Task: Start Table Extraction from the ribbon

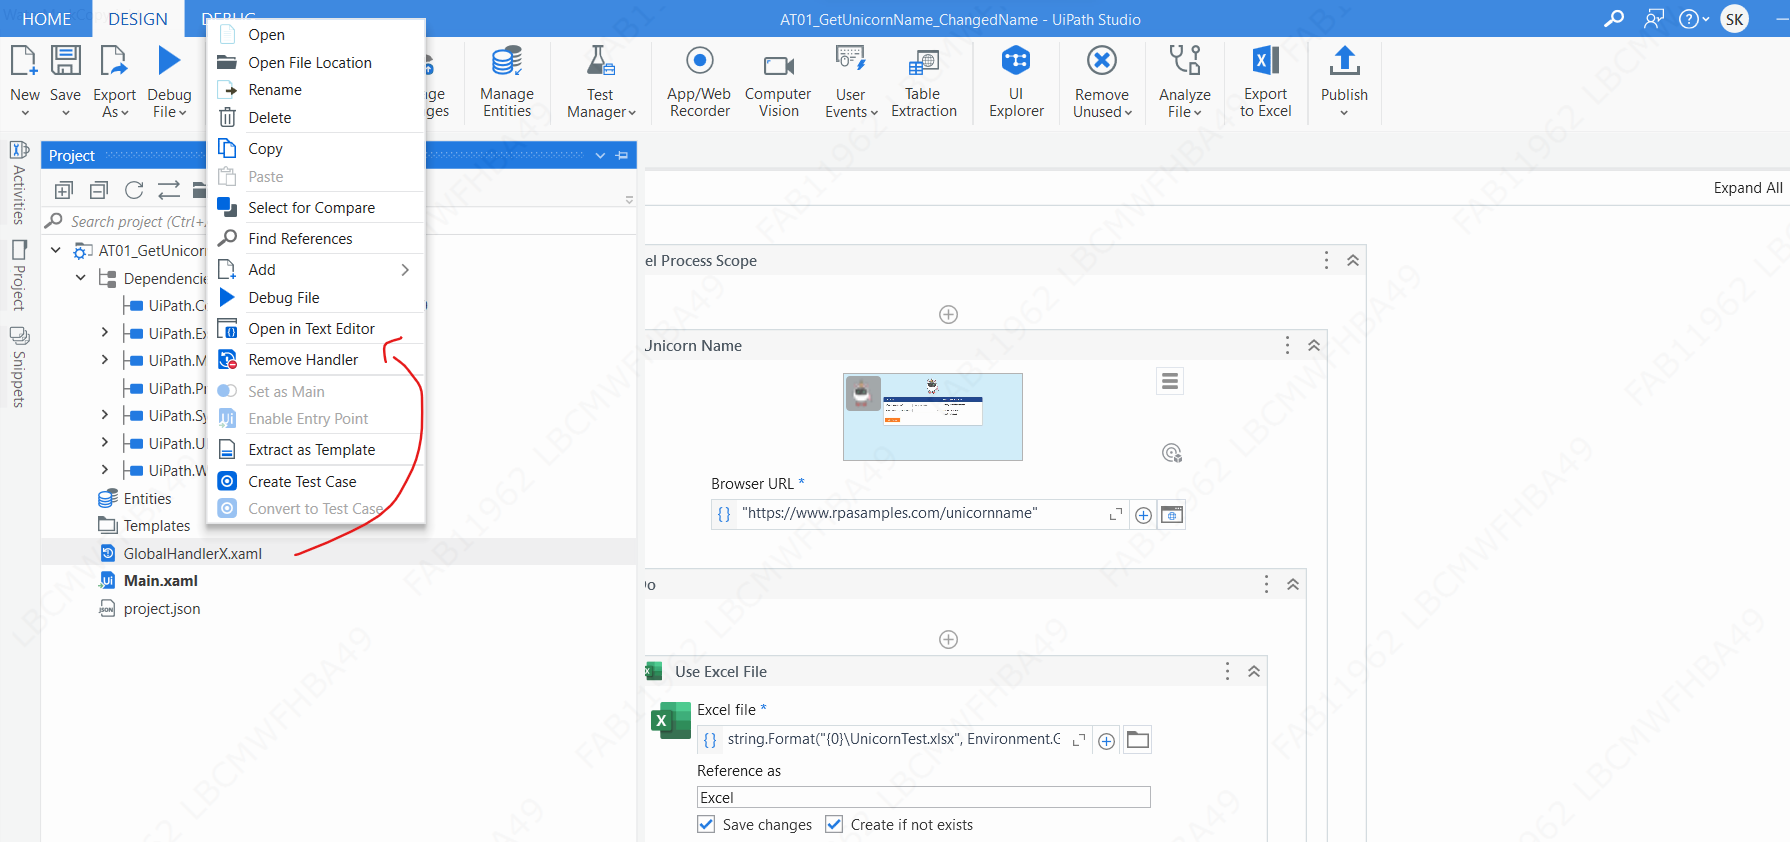Action: tap(924, 80)
